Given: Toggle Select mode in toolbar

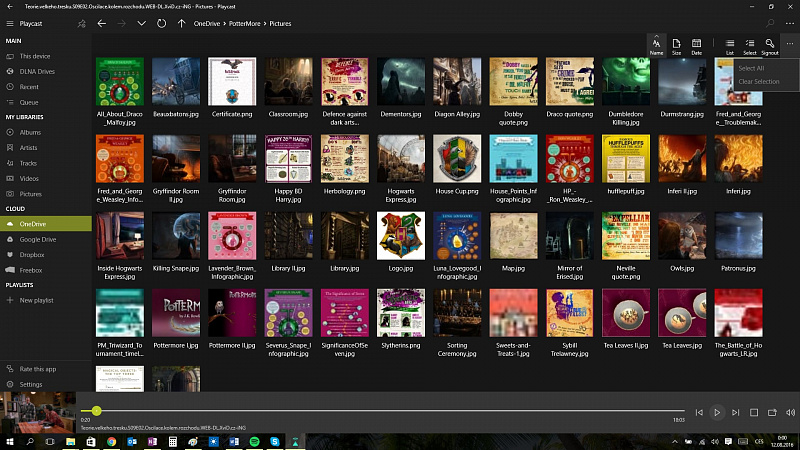Looking at the screenshot, I should 749,46.
